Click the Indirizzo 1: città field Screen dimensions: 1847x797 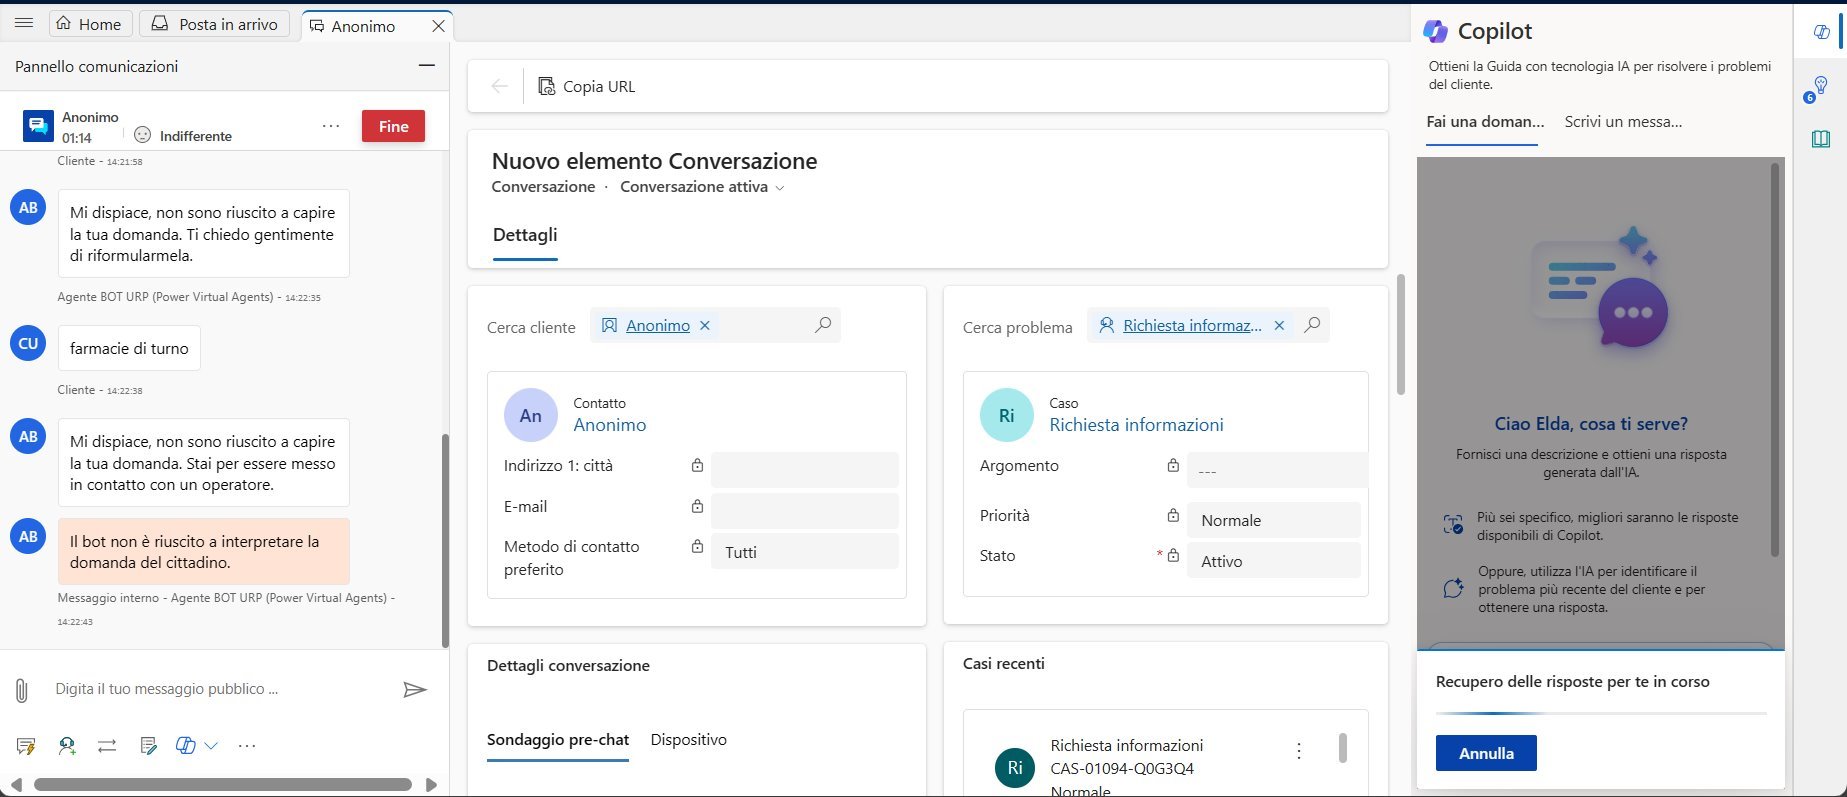click(805, 470)
